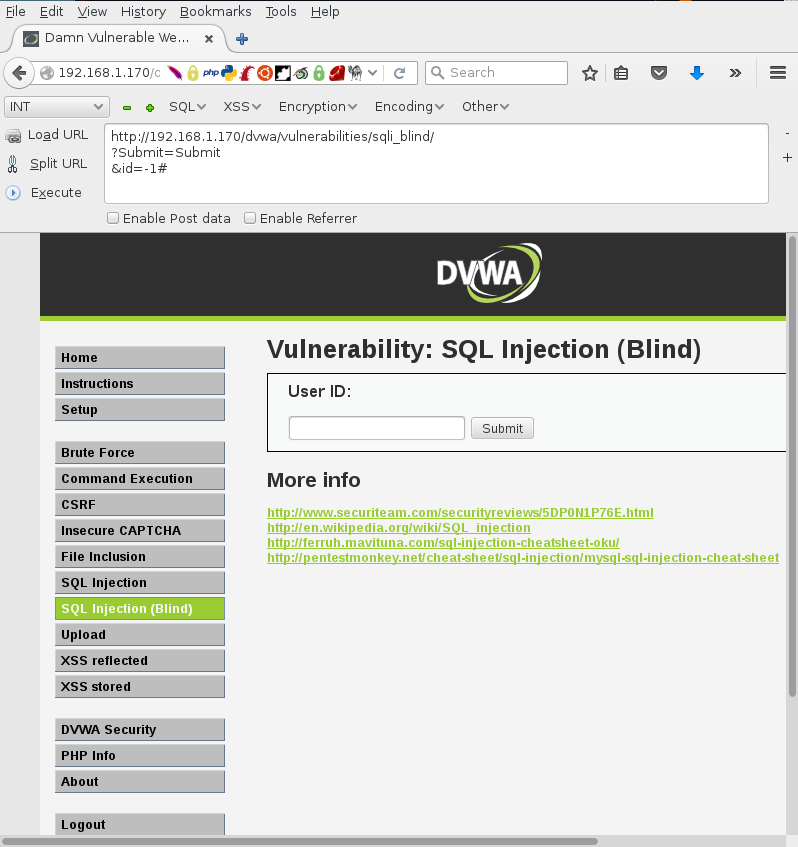Click the browser back arrow button
This screenshot has height=847, width=798.
click(x=19, y=72)
